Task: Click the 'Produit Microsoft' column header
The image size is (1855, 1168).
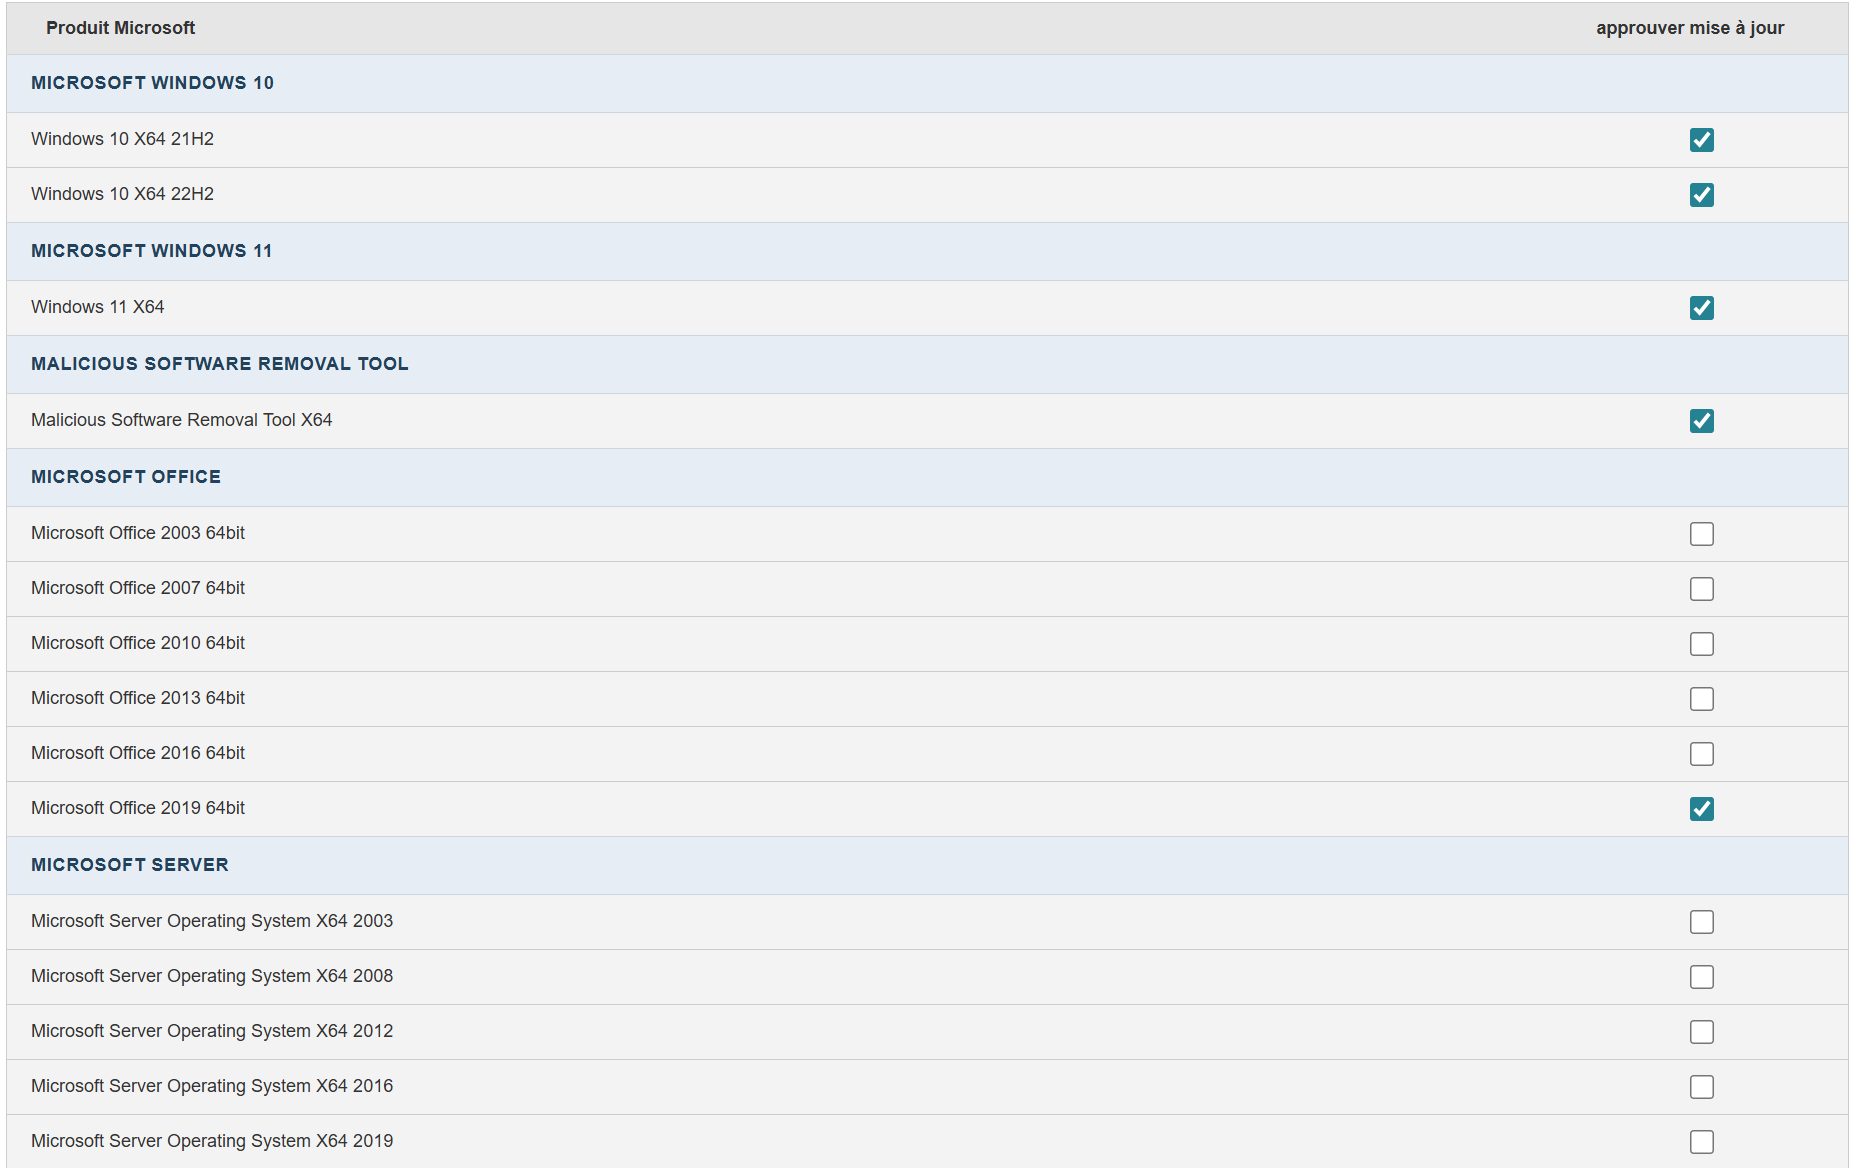Action: point(120,28)
